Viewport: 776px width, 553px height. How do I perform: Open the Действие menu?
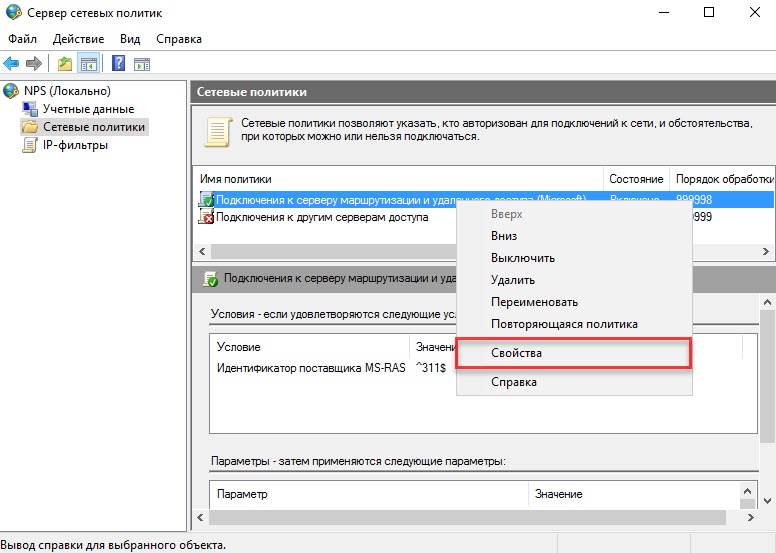(78, 39)
